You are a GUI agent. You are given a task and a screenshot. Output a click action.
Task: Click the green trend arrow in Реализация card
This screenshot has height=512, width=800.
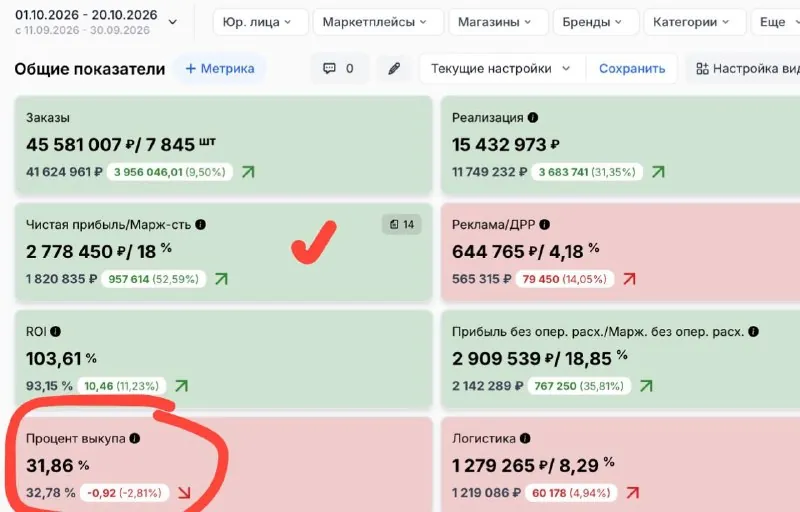[x=658, y=172]
